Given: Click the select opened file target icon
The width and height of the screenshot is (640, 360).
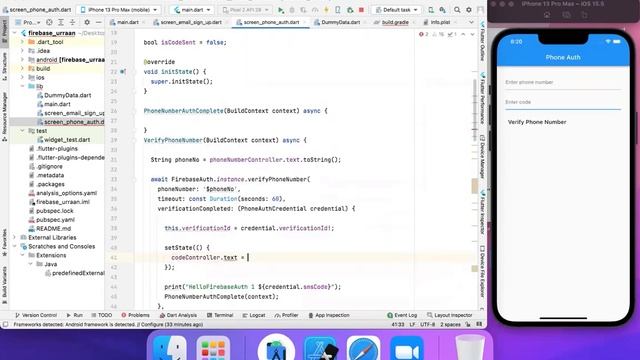Looking at the screenshot, I should pos(49,22).
